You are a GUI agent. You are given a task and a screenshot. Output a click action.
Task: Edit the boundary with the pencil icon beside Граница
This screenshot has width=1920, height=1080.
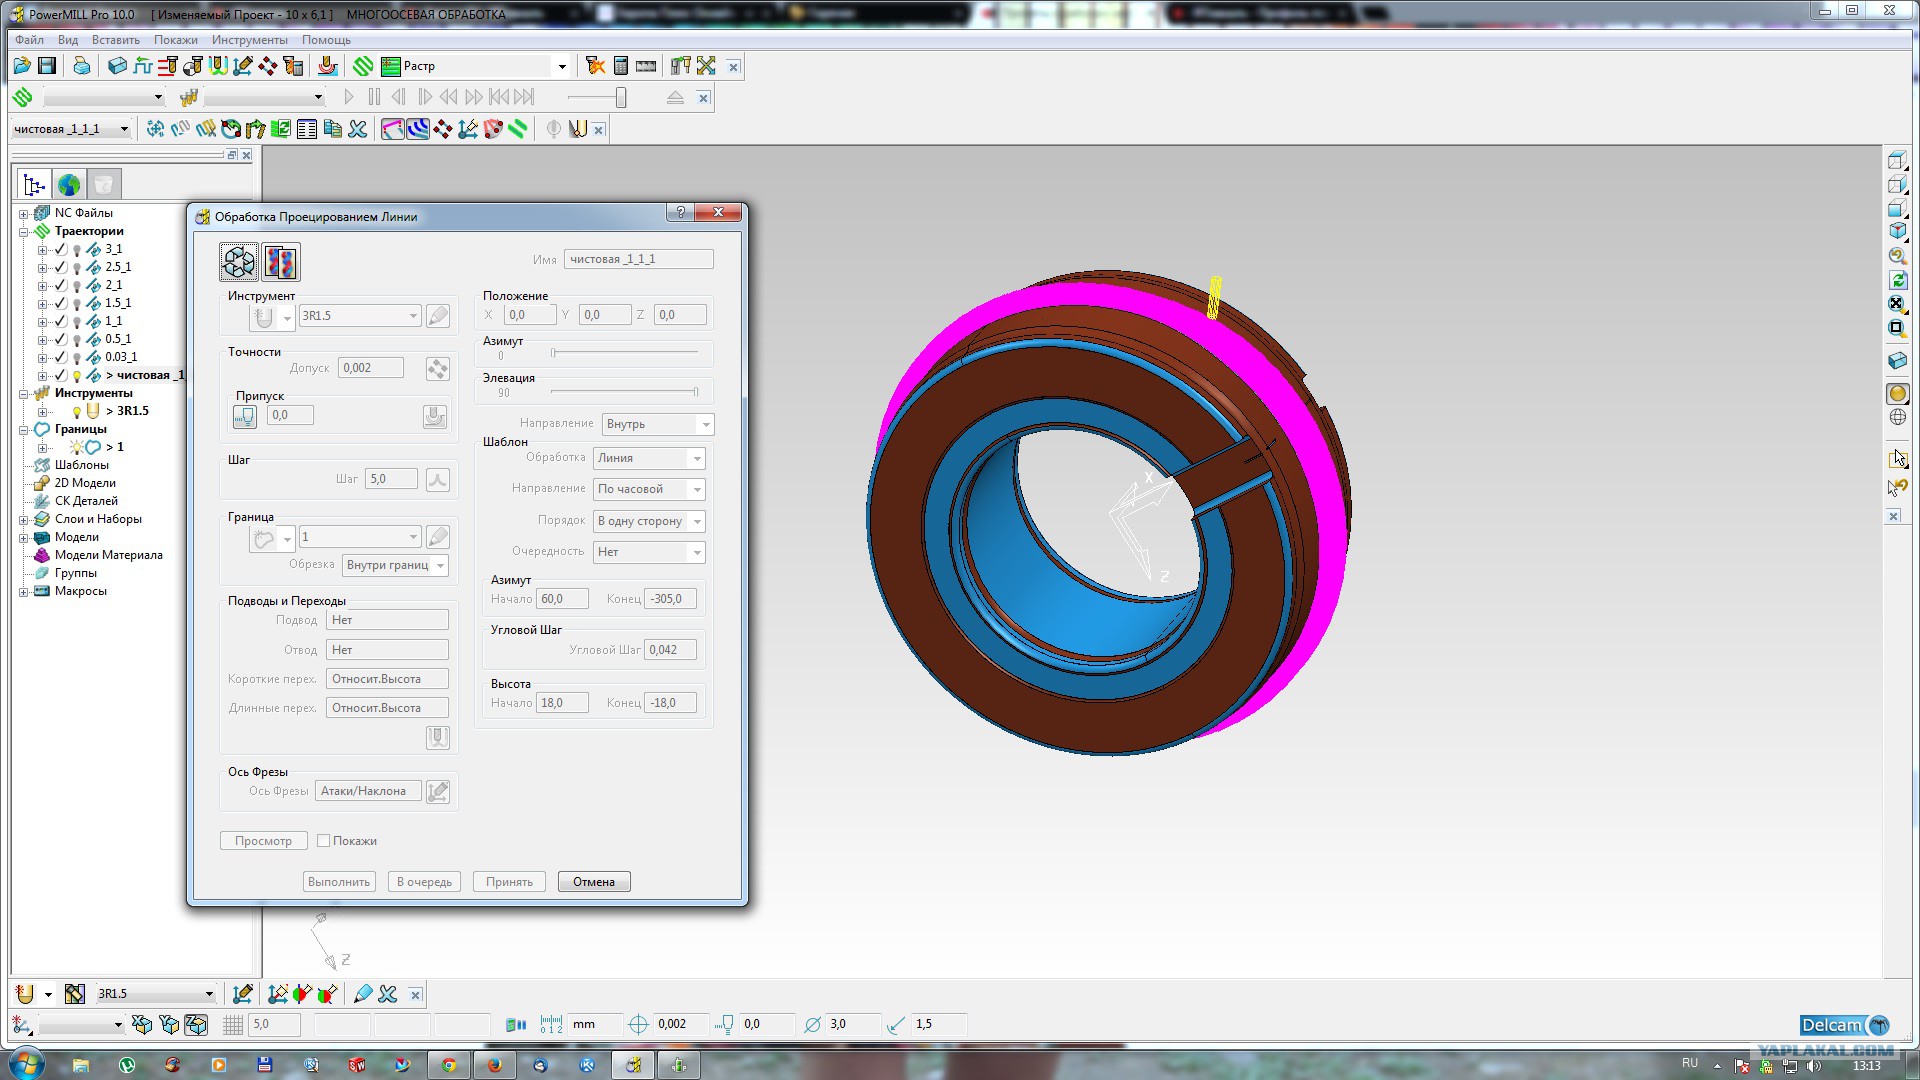point(438,537)
